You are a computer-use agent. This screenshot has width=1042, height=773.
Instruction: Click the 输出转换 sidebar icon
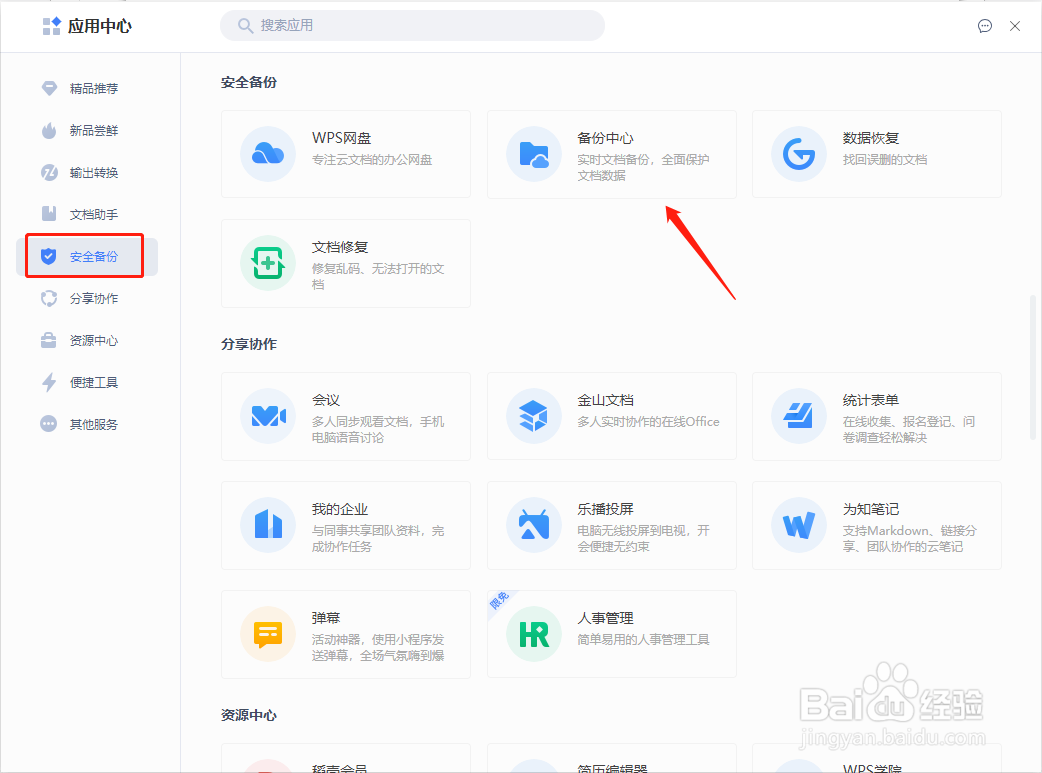[49, 172]
